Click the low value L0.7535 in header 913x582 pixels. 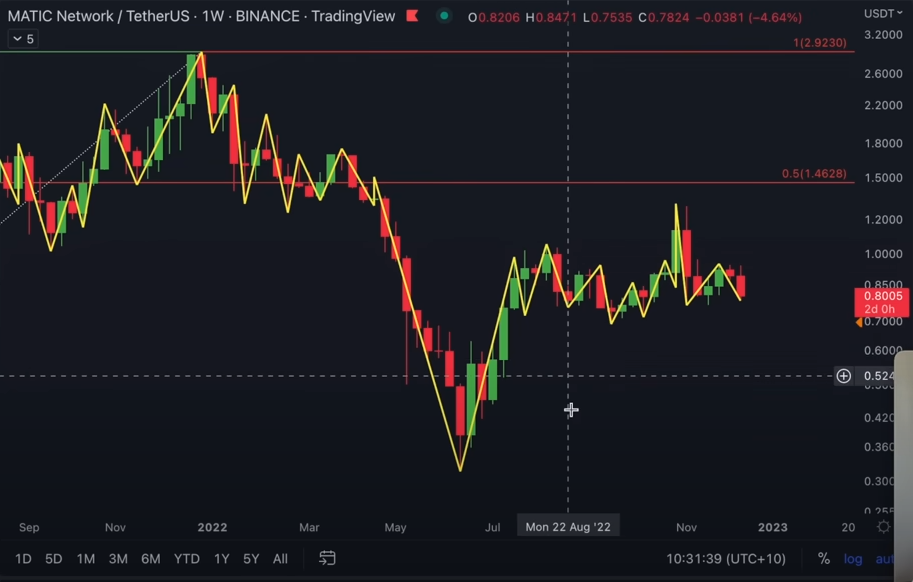(607, 17)
